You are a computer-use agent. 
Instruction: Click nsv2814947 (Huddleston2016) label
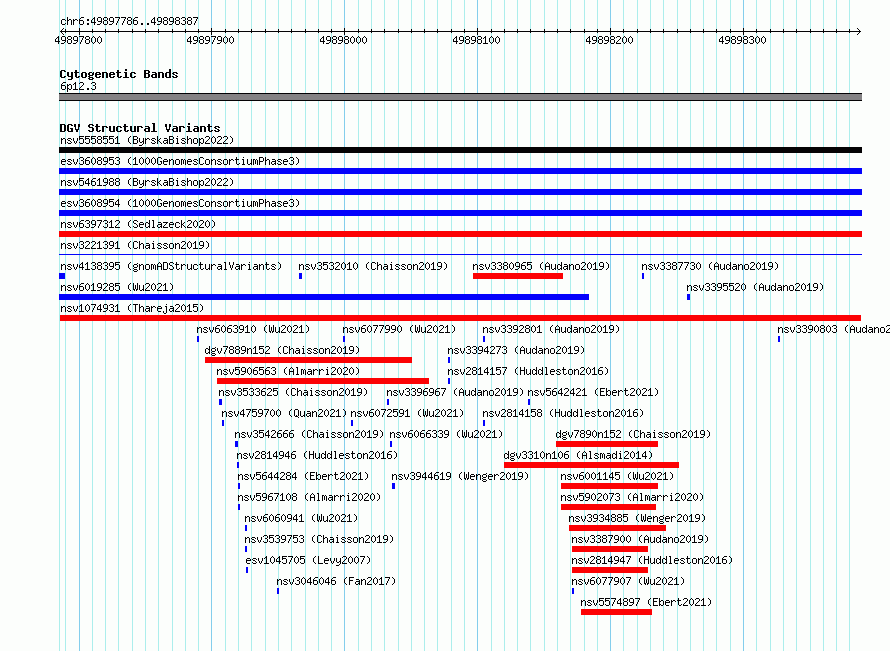(x=652, y=560)
